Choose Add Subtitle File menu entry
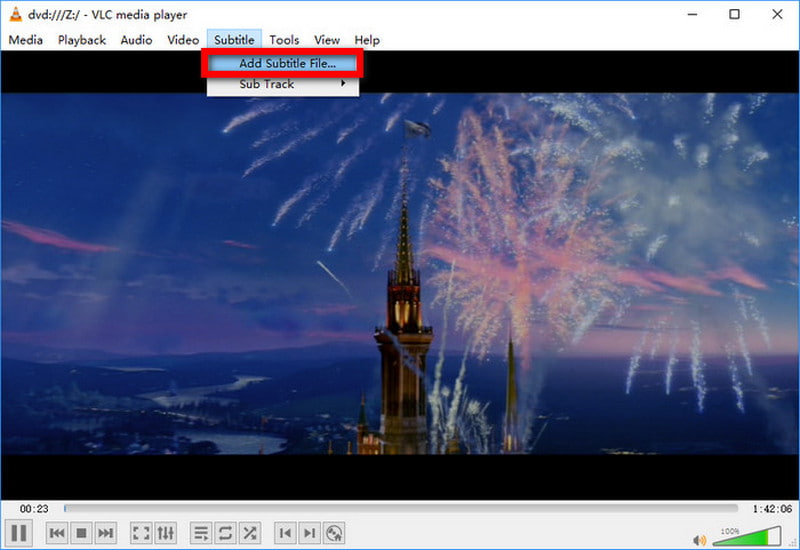The image size is (800, 550). (x=283, y=63)
